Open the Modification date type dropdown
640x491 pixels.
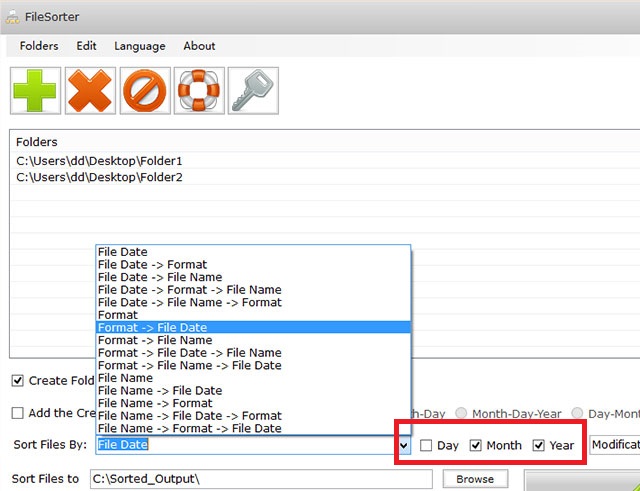tap(615, 445)
